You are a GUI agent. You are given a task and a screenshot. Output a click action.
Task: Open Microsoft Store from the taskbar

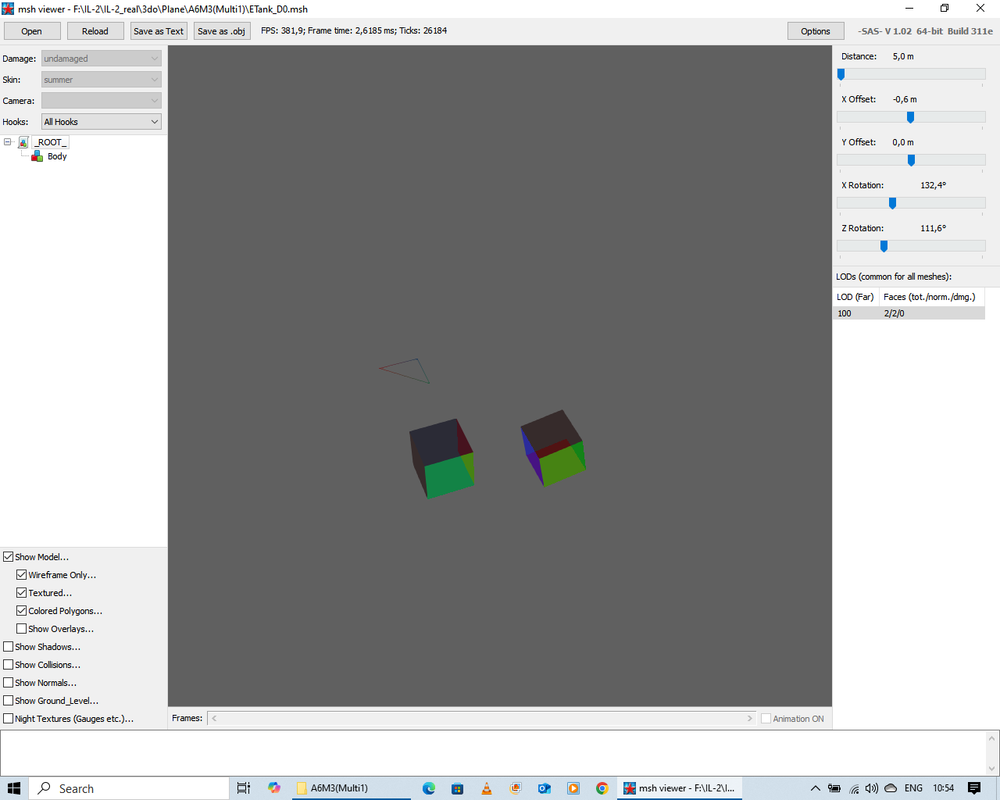(457, 789)
